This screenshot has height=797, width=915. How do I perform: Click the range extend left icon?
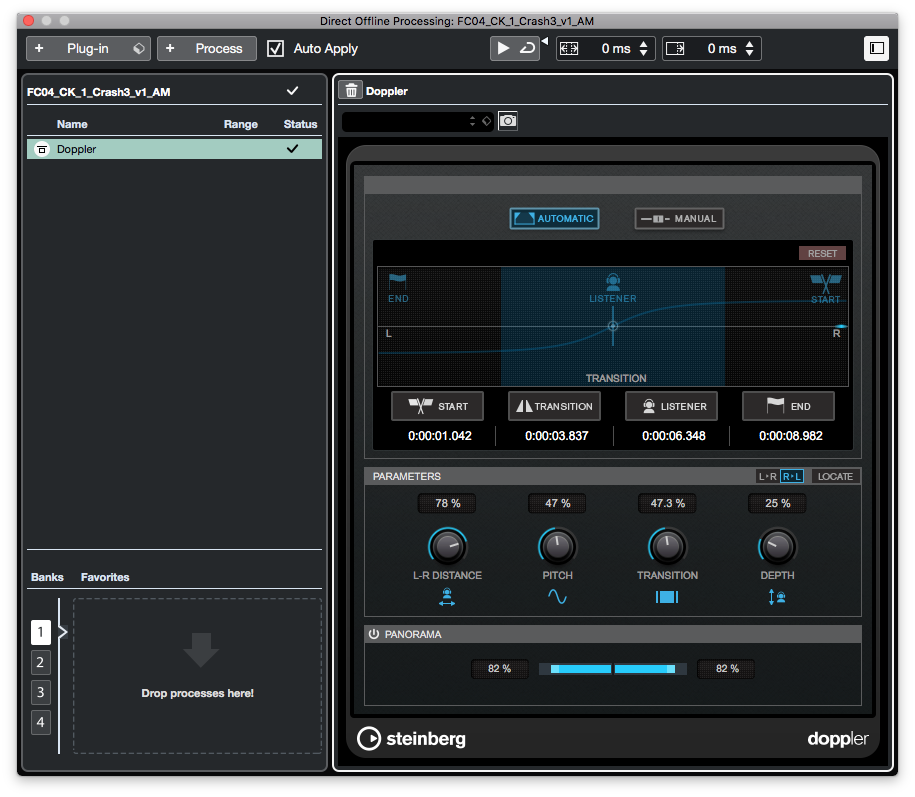(569, 48)
